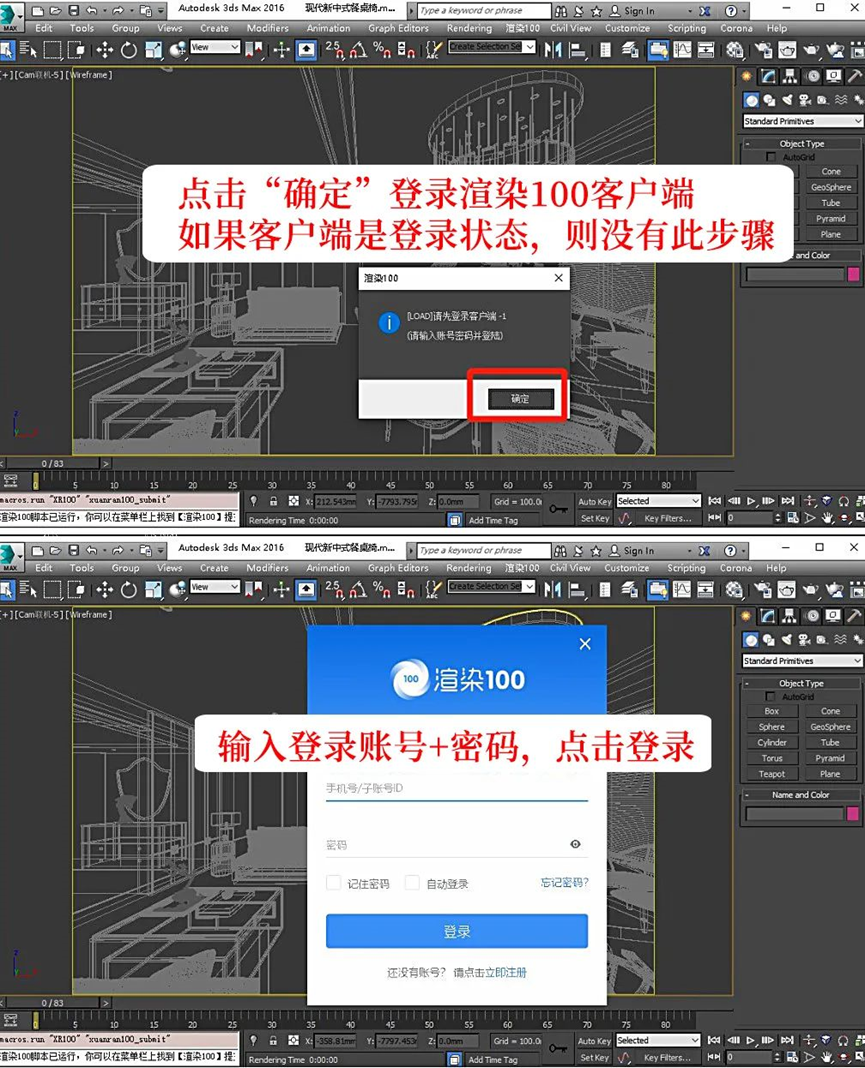Click Set Key in the login-form window
The height and width of the screenshot is (1068, 865).
pos(595,1058)
